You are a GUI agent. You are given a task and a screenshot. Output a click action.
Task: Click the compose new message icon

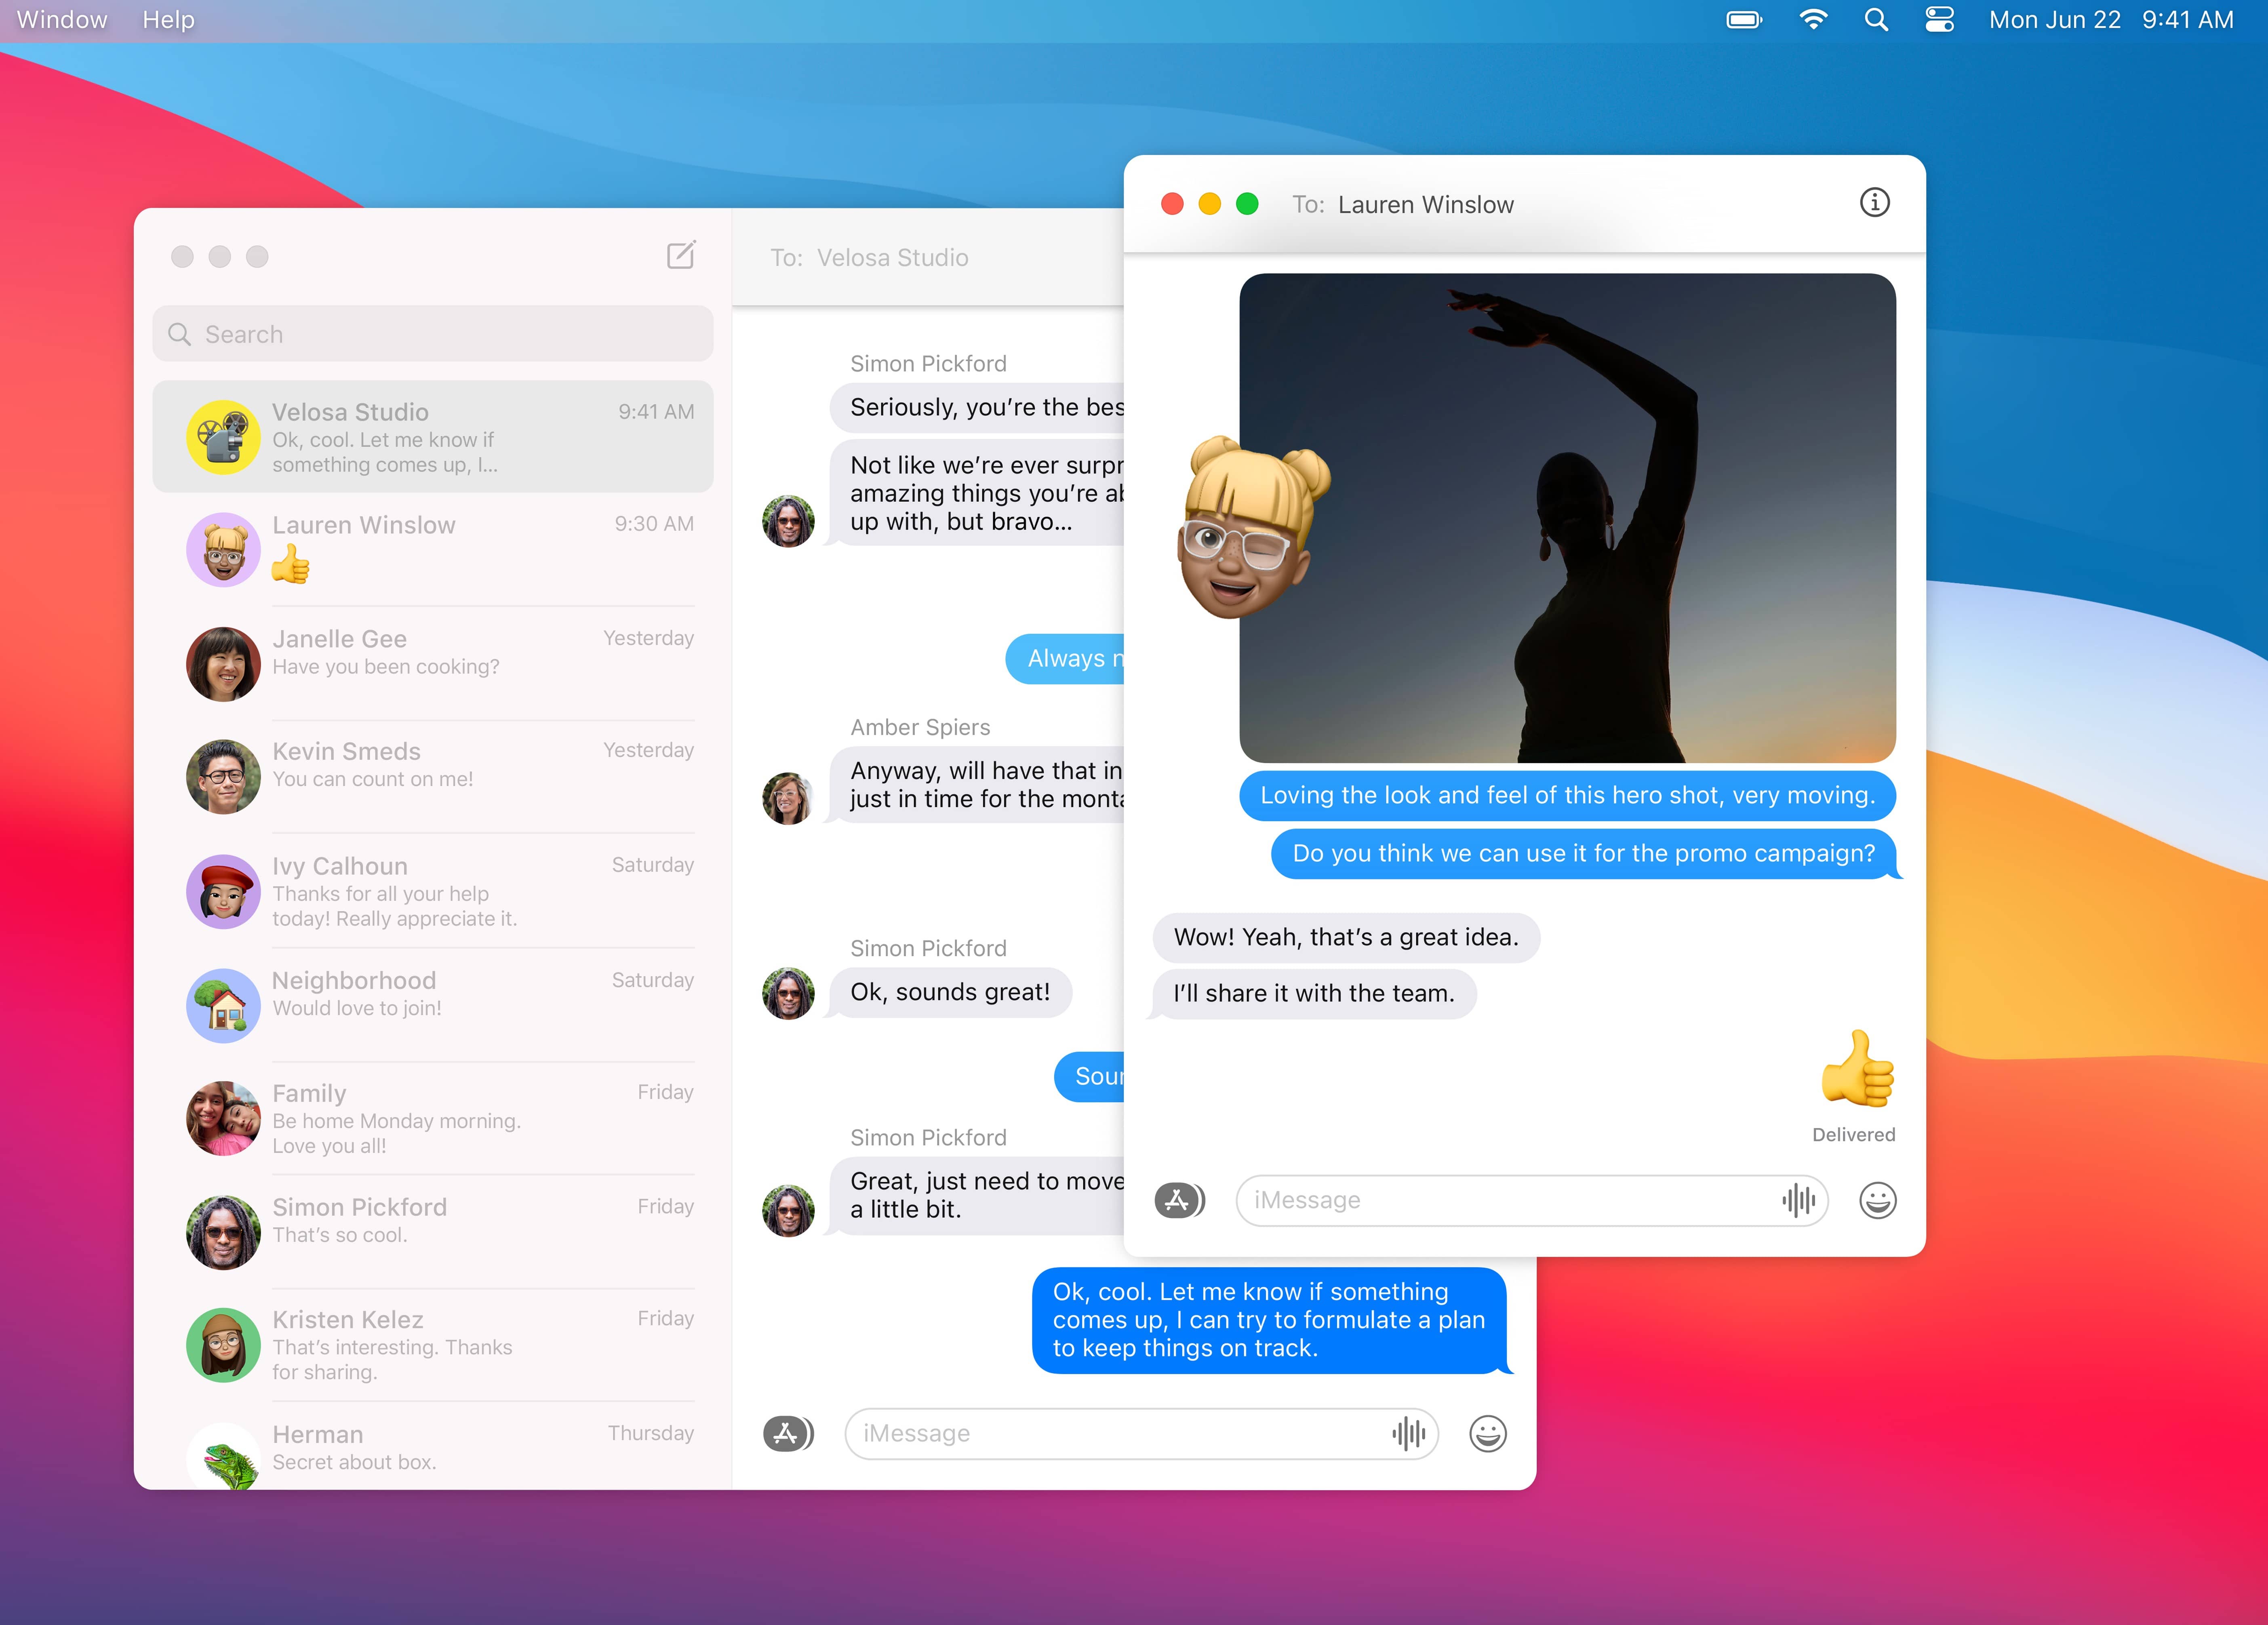[681, 255]
